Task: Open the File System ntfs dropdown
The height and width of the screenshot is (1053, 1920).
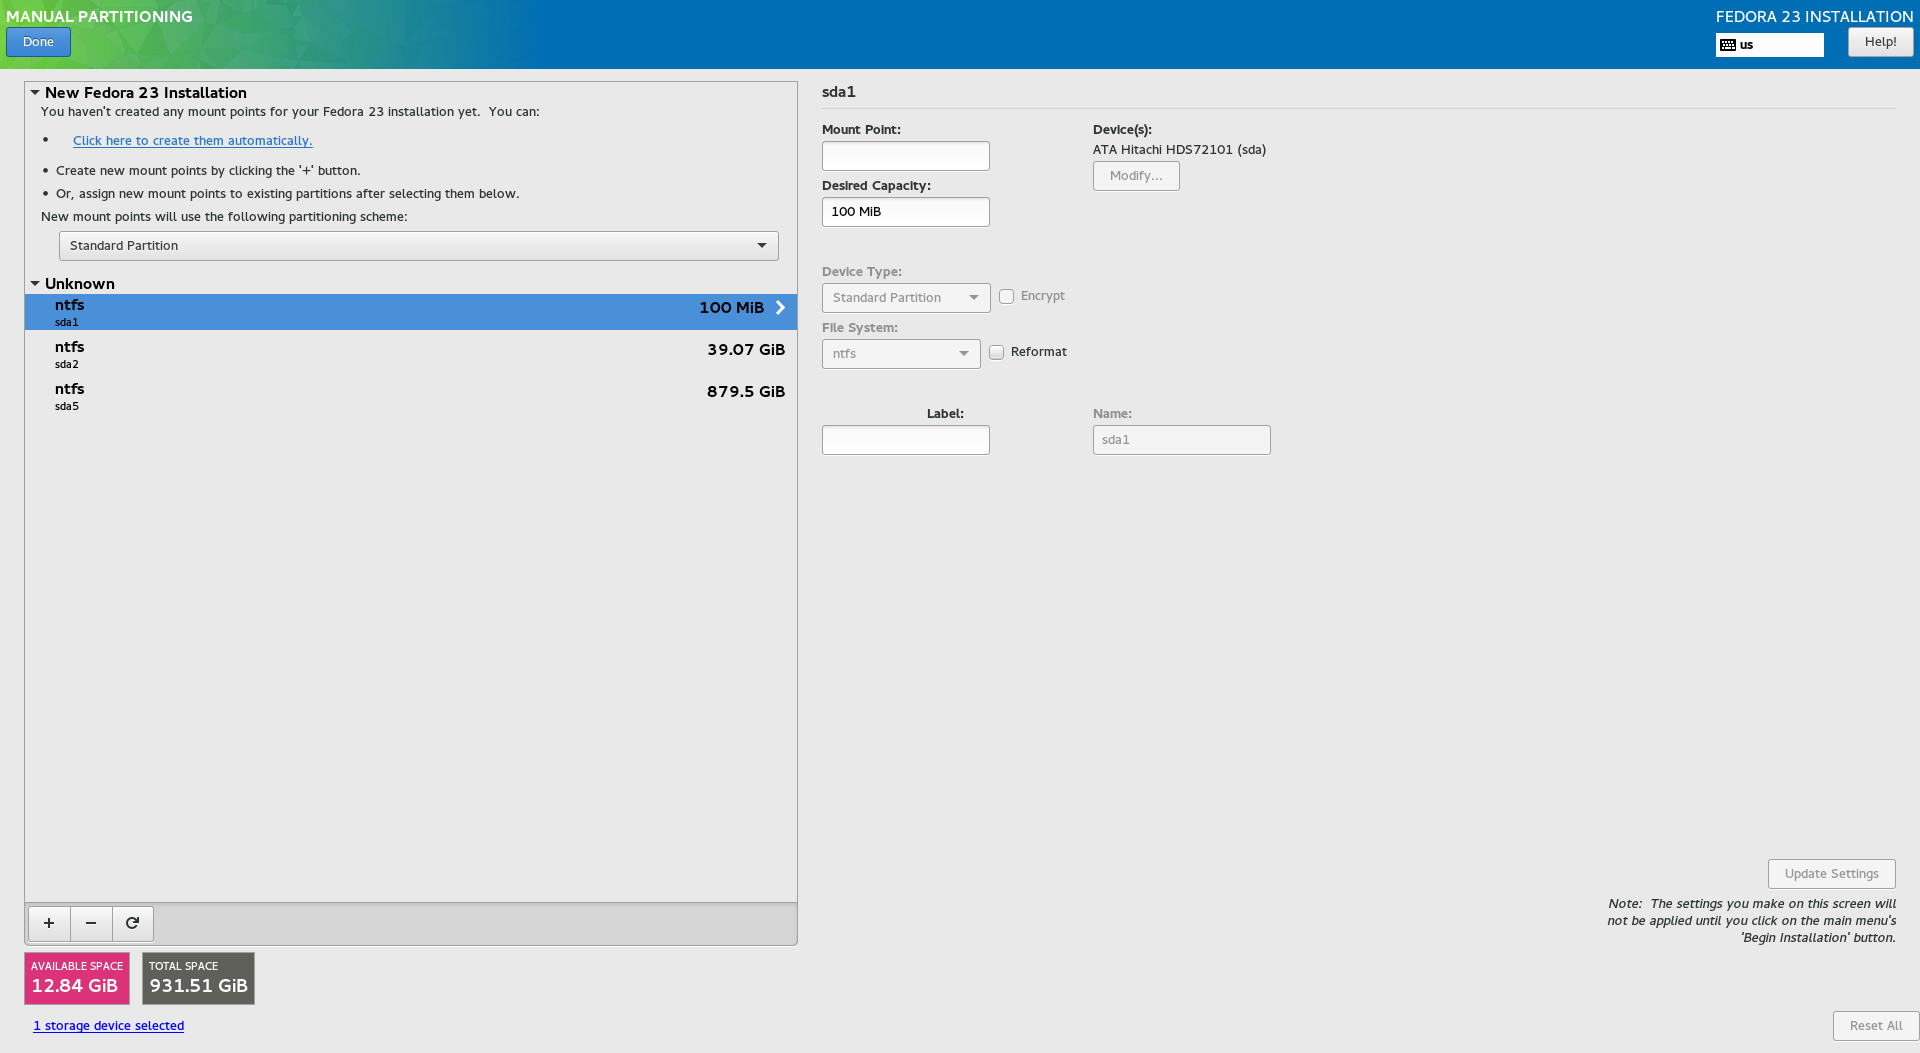Action: coord(900,354)
